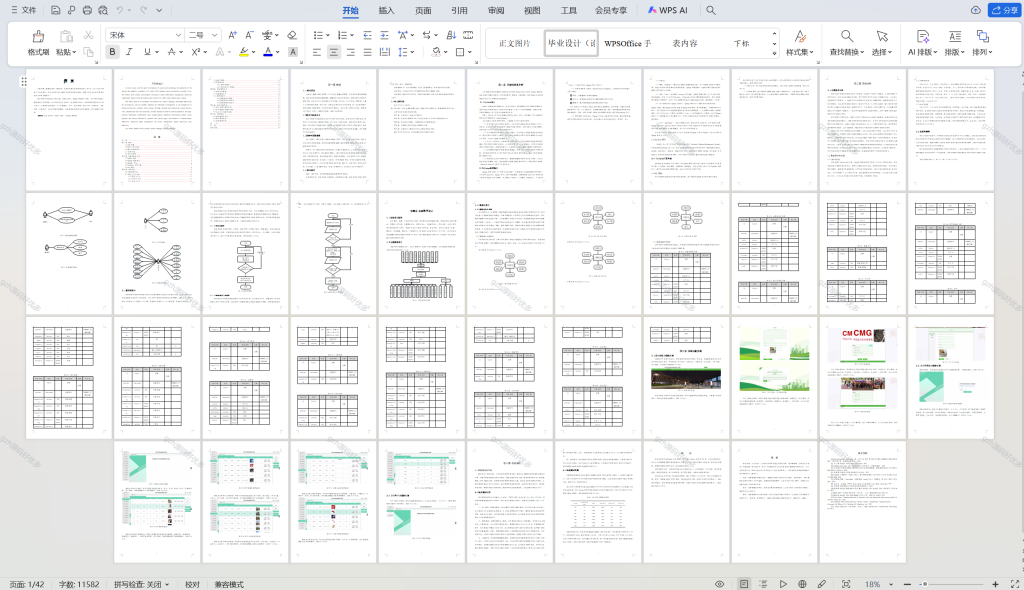Click 校对 proofreading in status bar
The width and height of the screenshot is (1024, 590).
[x=192, y=583]
